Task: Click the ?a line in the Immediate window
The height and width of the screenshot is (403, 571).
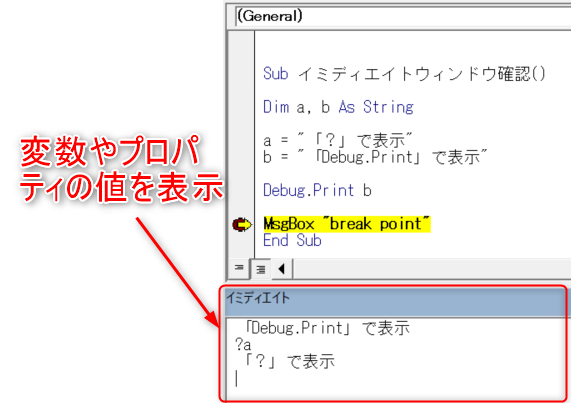Action: pos(243,344)
